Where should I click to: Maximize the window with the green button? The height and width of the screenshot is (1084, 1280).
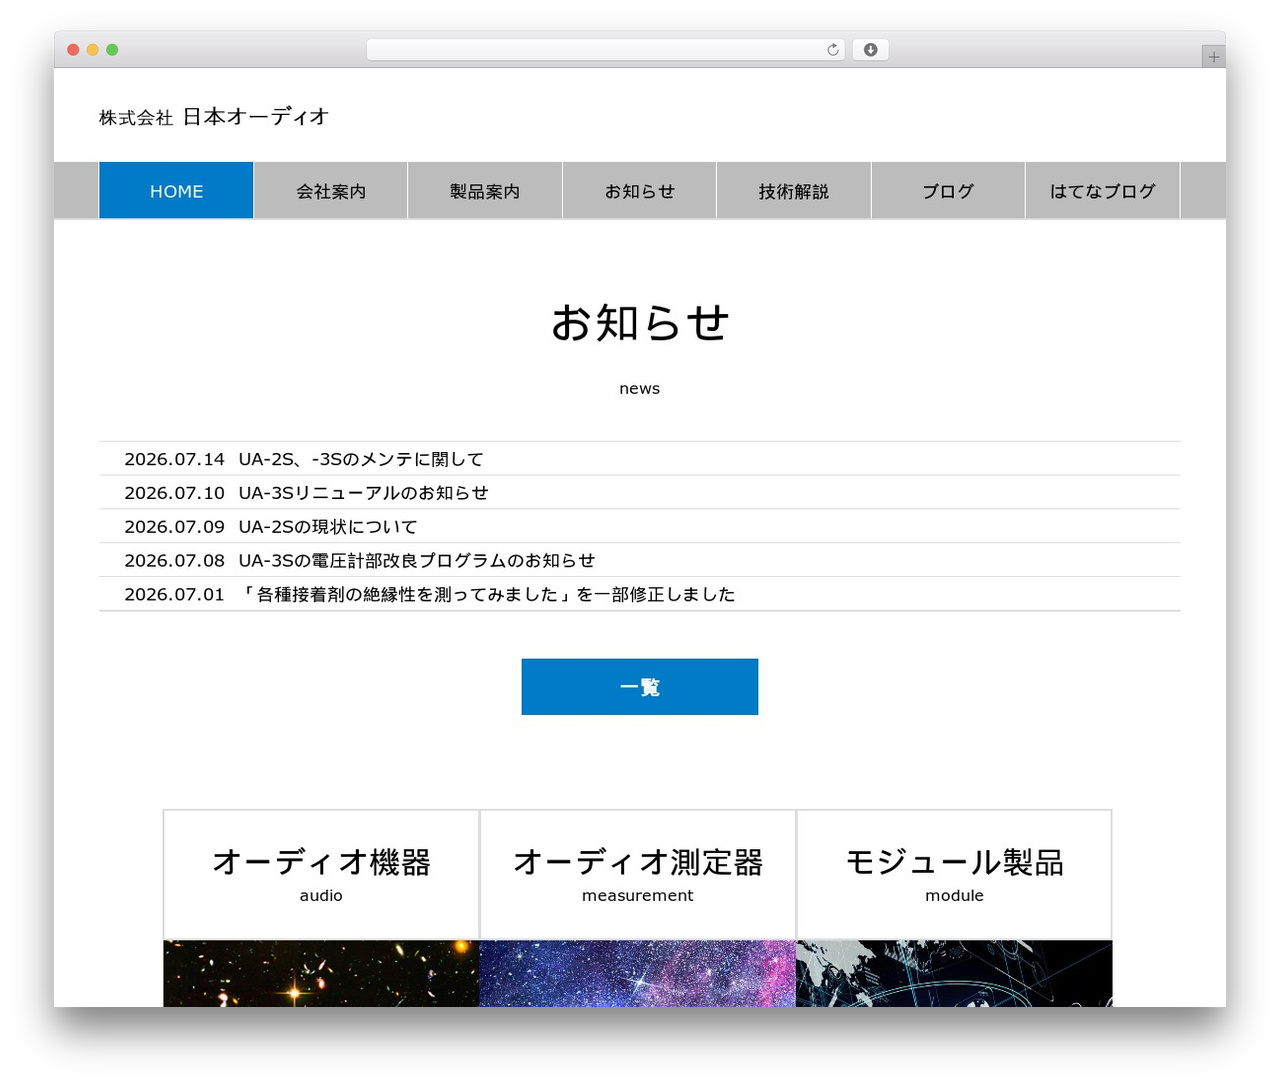[112, 50]
